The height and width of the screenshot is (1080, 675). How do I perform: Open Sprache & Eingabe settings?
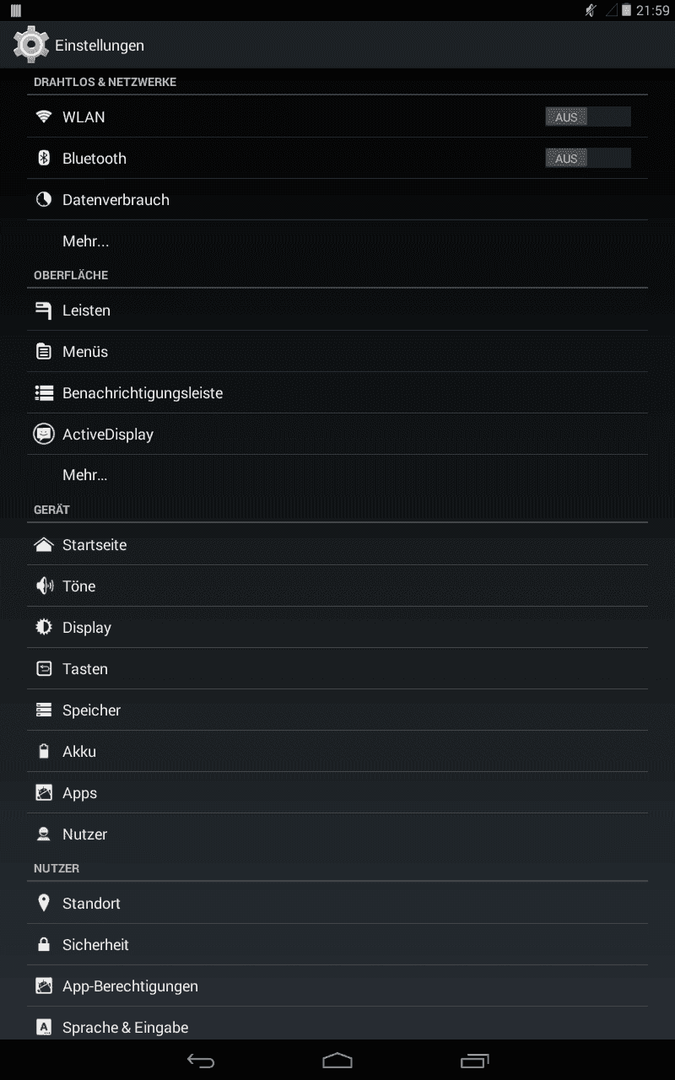tap(337, 1025)
